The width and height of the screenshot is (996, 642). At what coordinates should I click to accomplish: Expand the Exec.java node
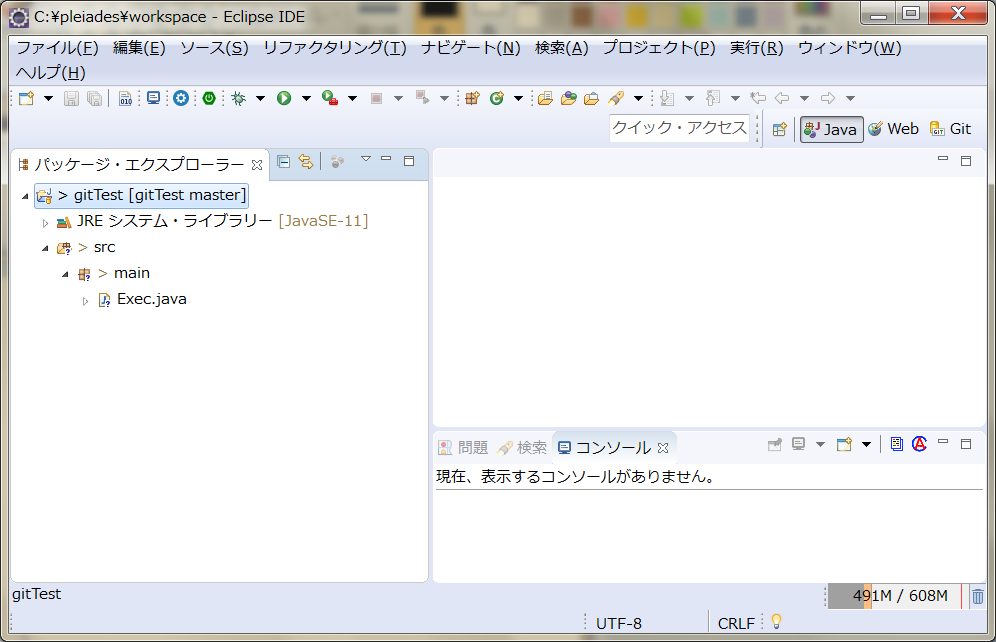tap(86, 301)
